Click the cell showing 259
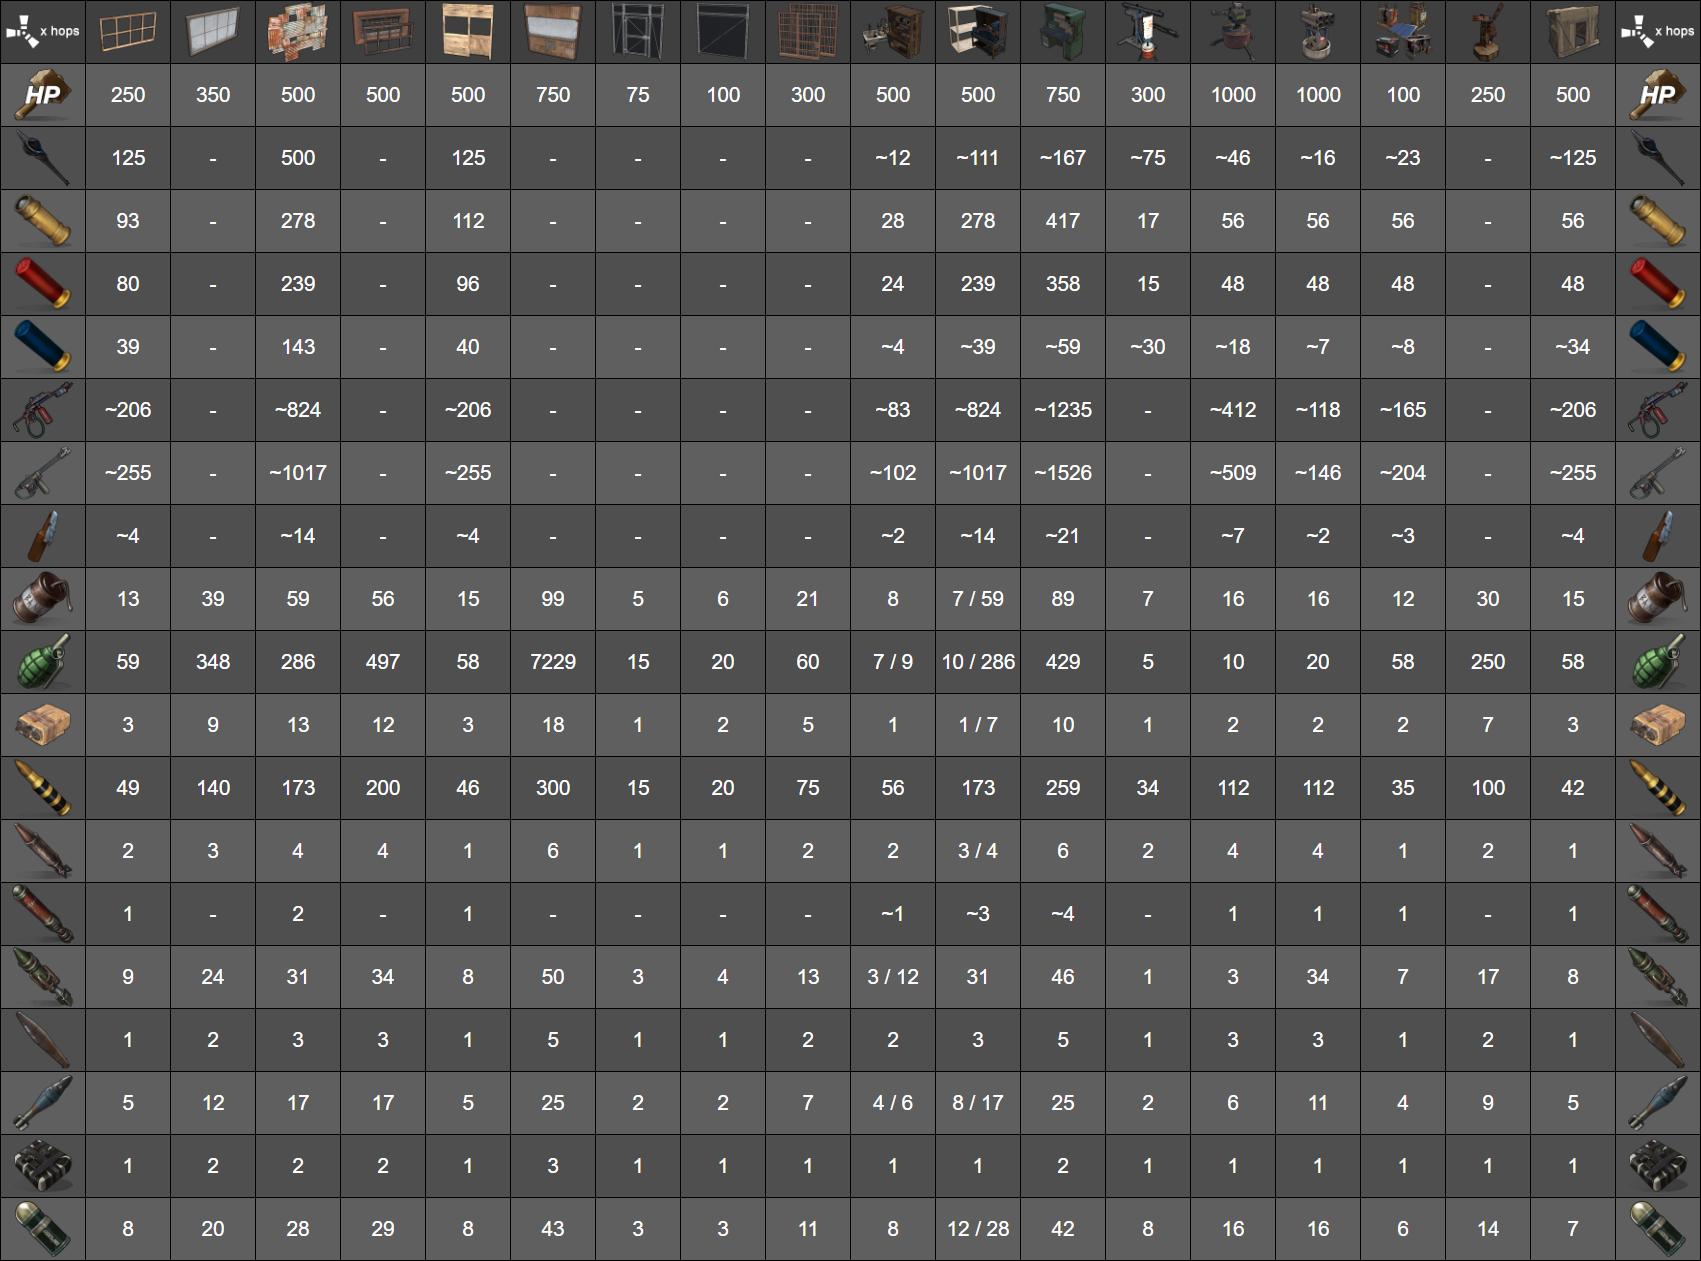The height and width of the screenshot is (1261, 1701). [1063, 788]
